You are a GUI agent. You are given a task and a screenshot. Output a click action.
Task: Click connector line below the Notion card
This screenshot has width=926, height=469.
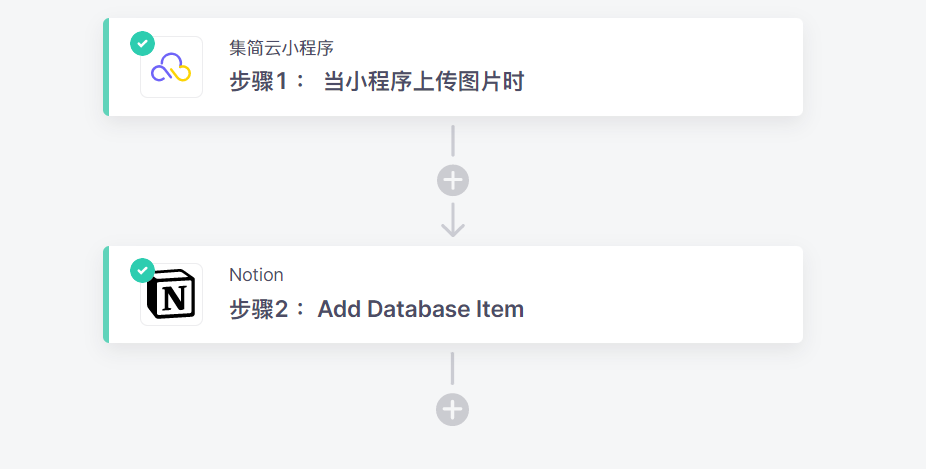pyautogui.click(x=452, y=369)
